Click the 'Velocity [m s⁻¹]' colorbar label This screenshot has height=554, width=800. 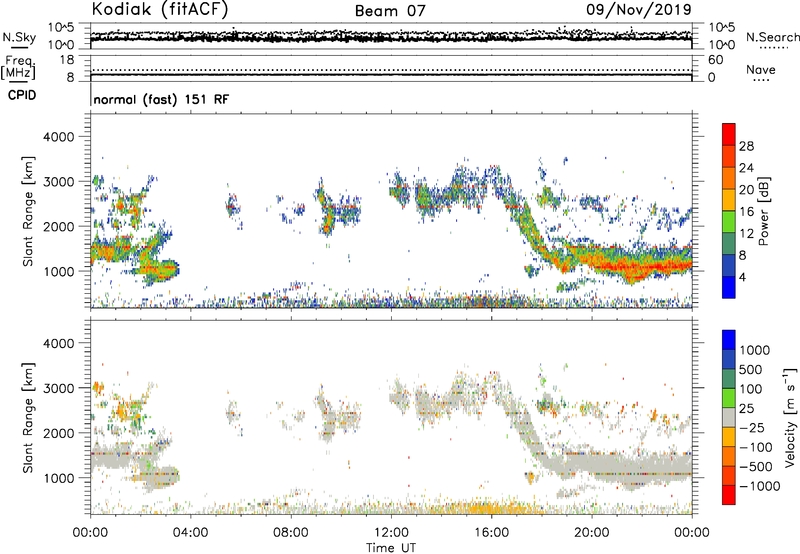tap(790, 417)
